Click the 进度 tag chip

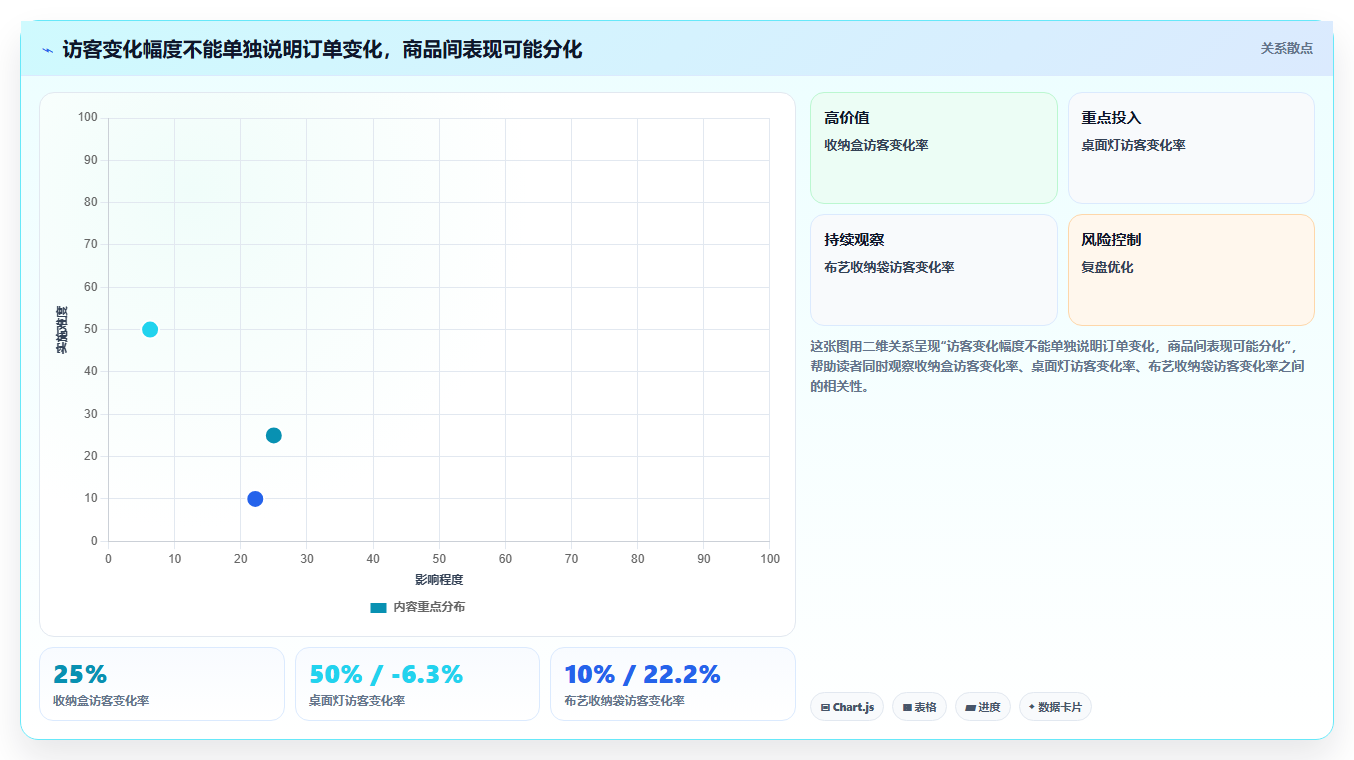coord(983,707)
